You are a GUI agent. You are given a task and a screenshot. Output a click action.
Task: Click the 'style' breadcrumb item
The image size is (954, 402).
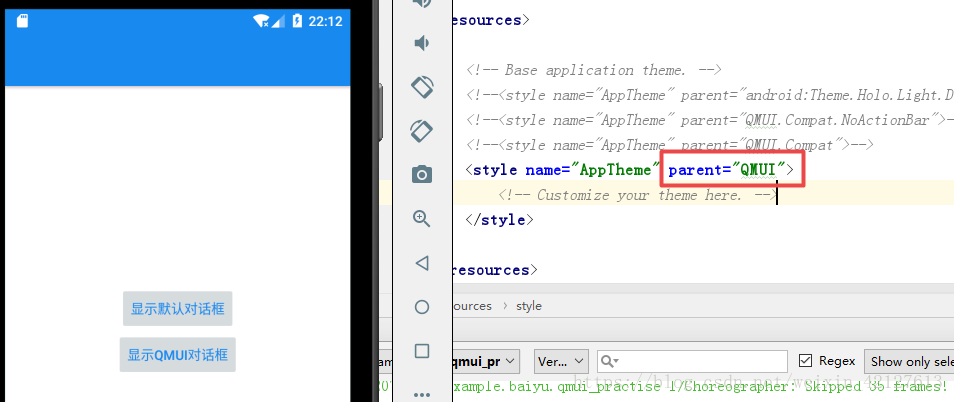click(x=529, y=306)
